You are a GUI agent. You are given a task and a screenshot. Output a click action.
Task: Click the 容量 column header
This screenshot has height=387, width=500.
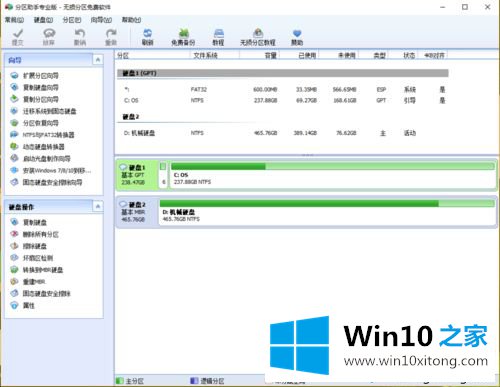[259, 55]
